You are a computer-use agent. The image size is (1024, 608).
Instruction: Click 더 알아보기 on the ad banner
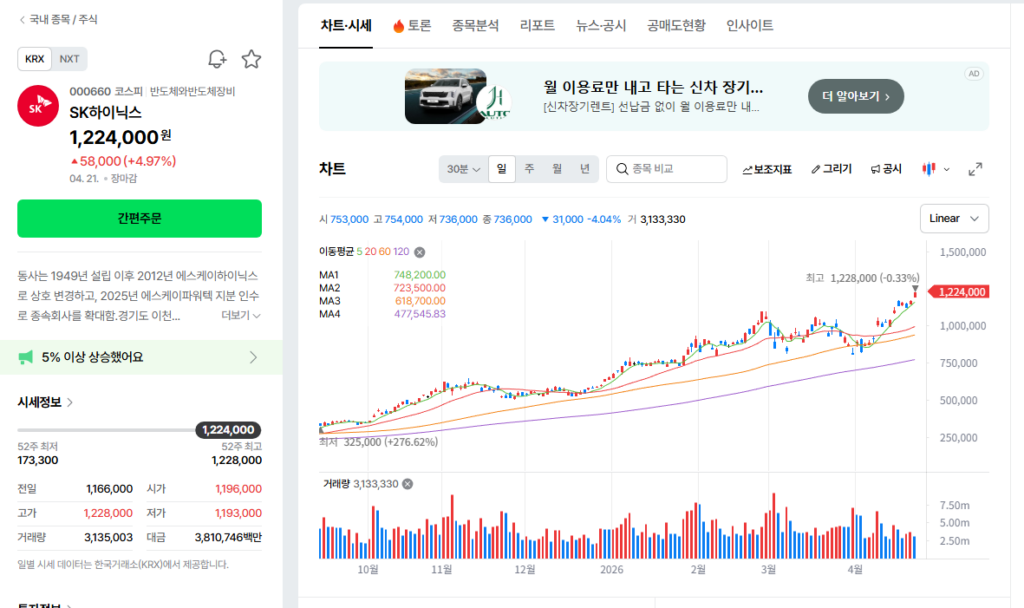coord(856,97)
